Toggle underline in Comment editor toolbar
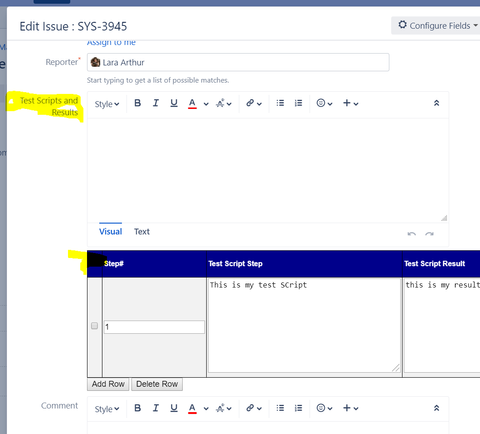The width and height of the screenshot is (480, 434). (174, 408)
